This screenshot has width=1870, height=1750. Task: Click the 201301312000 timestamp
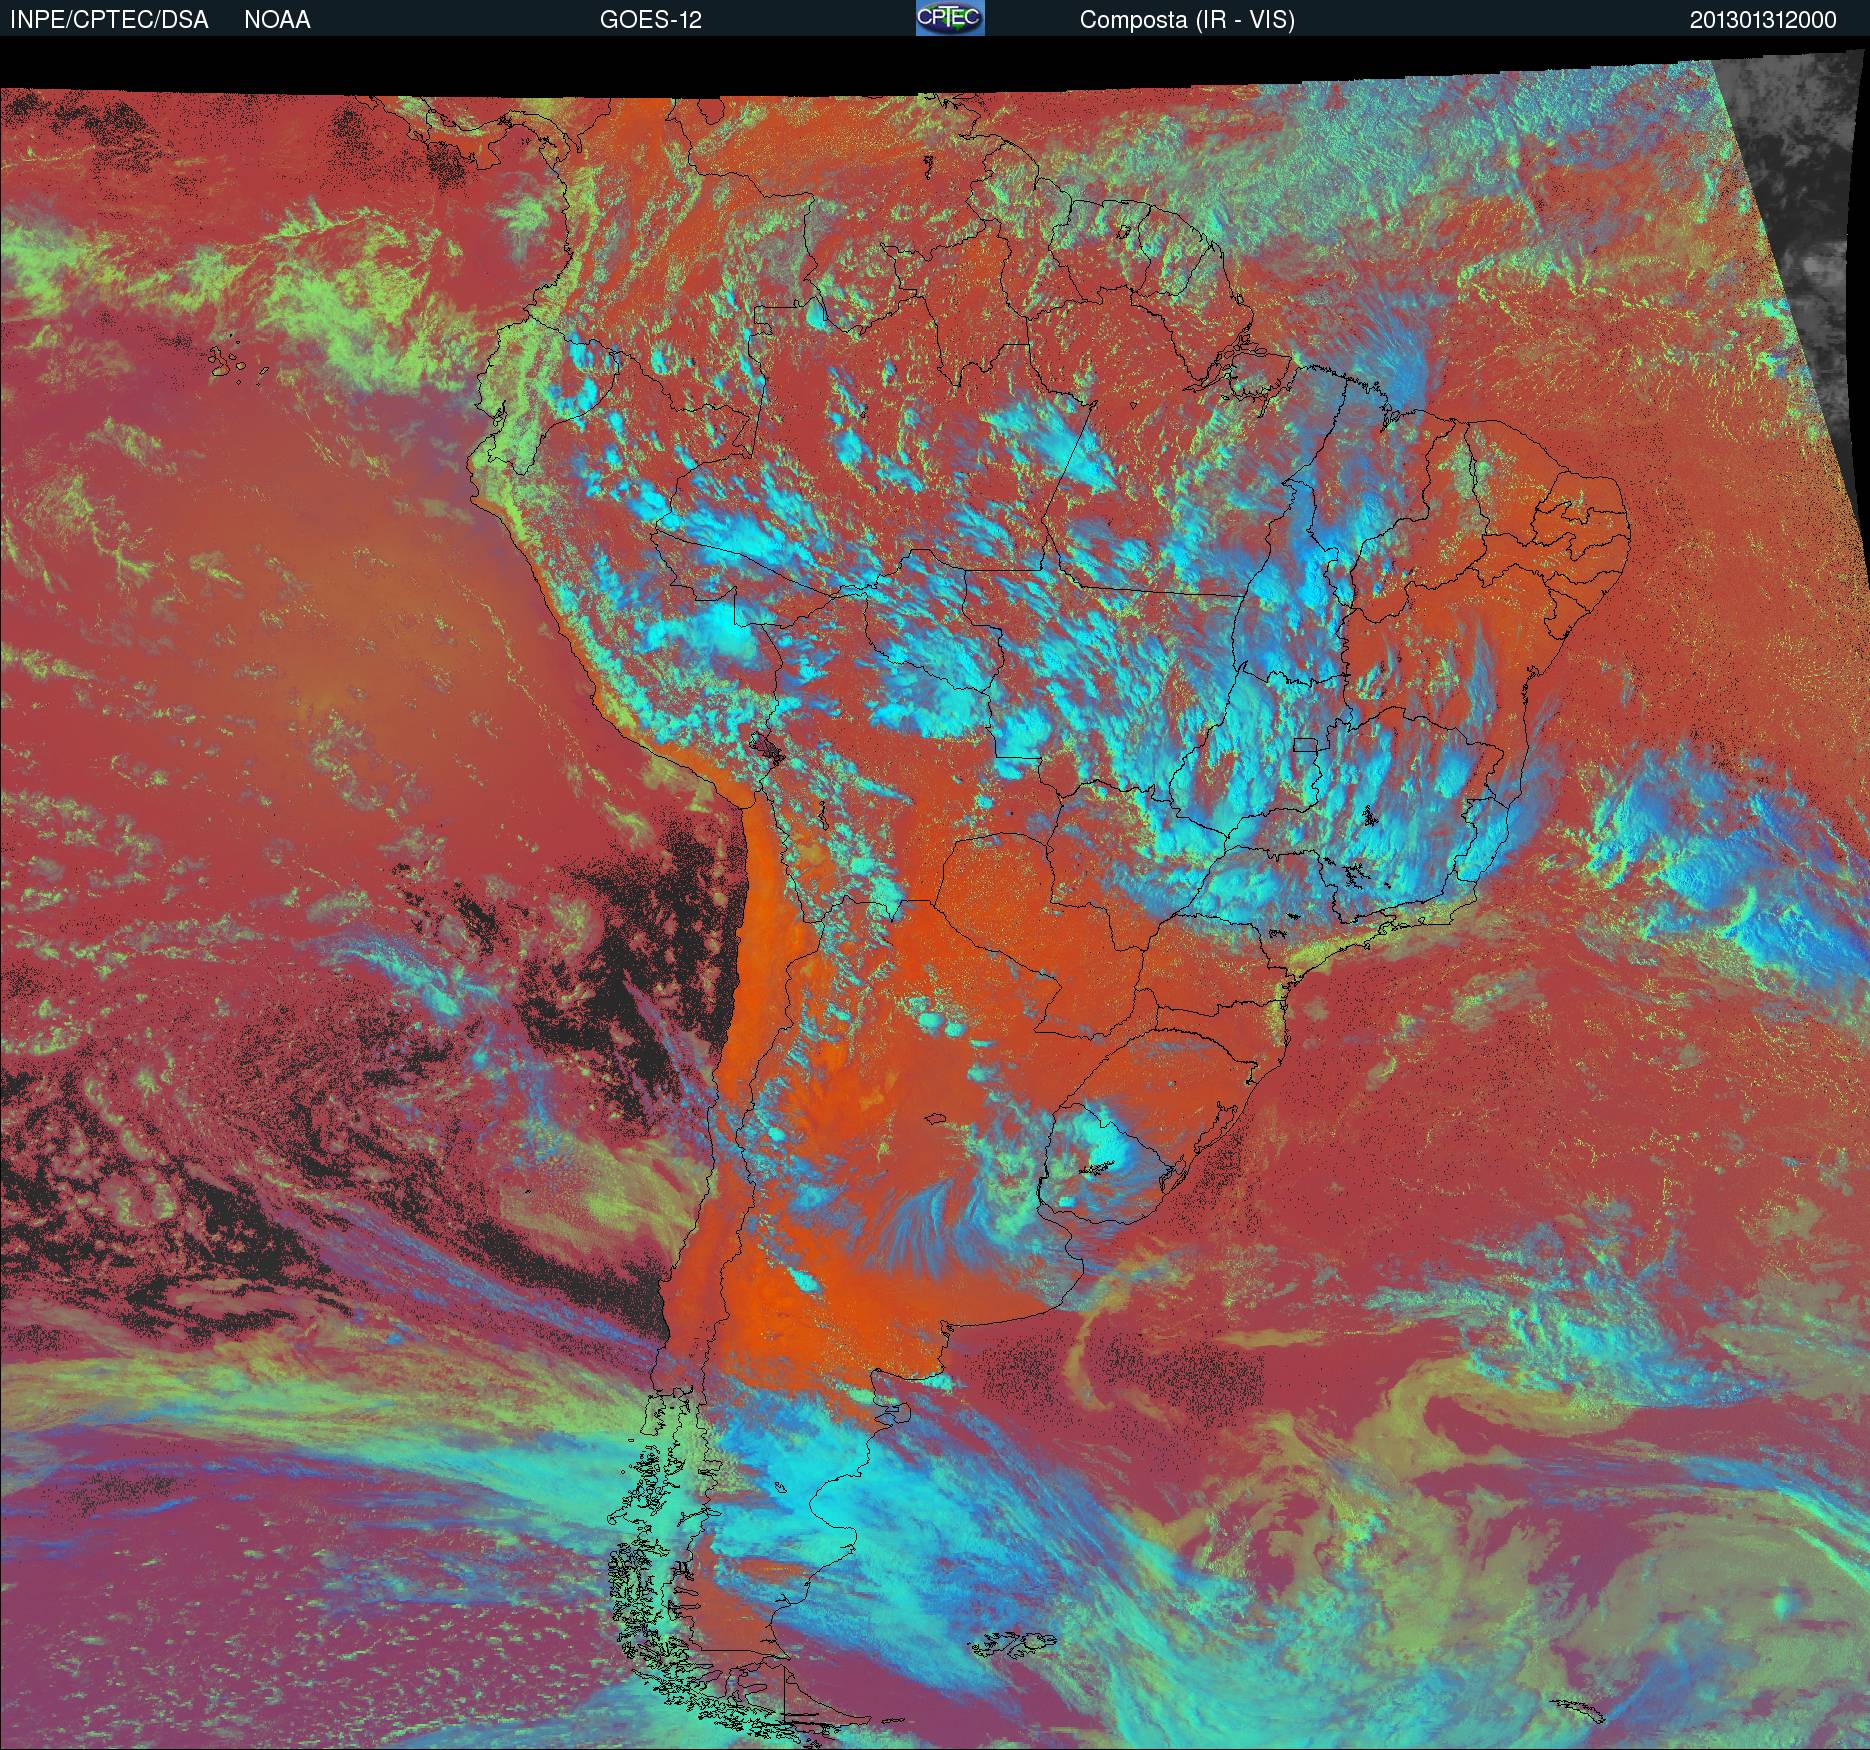pos(1763,20)
